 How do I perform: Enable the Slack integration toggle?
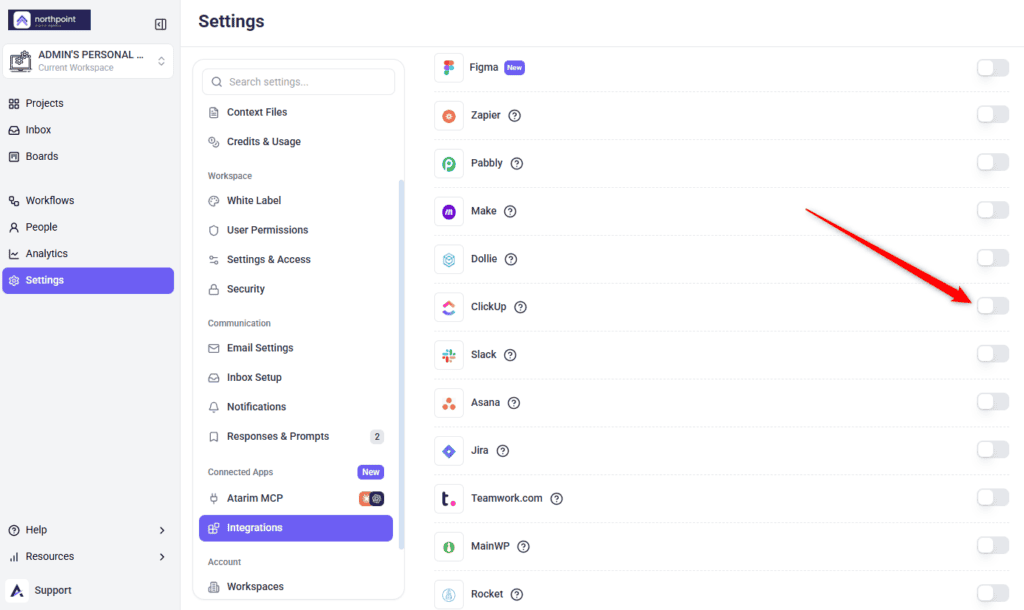click(x=993, y=353)
